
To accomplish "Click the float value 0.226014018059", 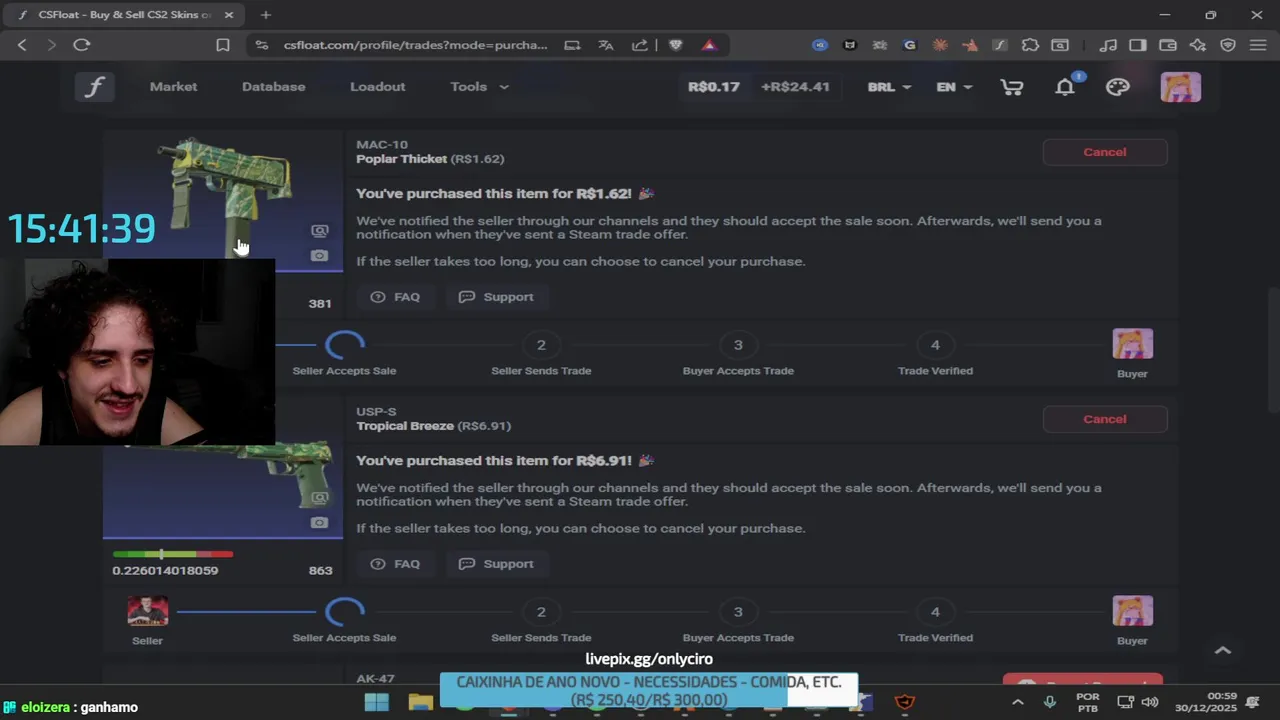I will (x=165, y=571).
